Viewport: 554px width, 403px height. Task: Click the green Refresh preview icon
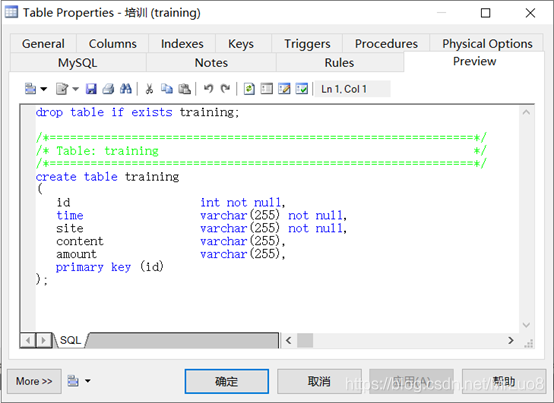(x=249, y=89)
